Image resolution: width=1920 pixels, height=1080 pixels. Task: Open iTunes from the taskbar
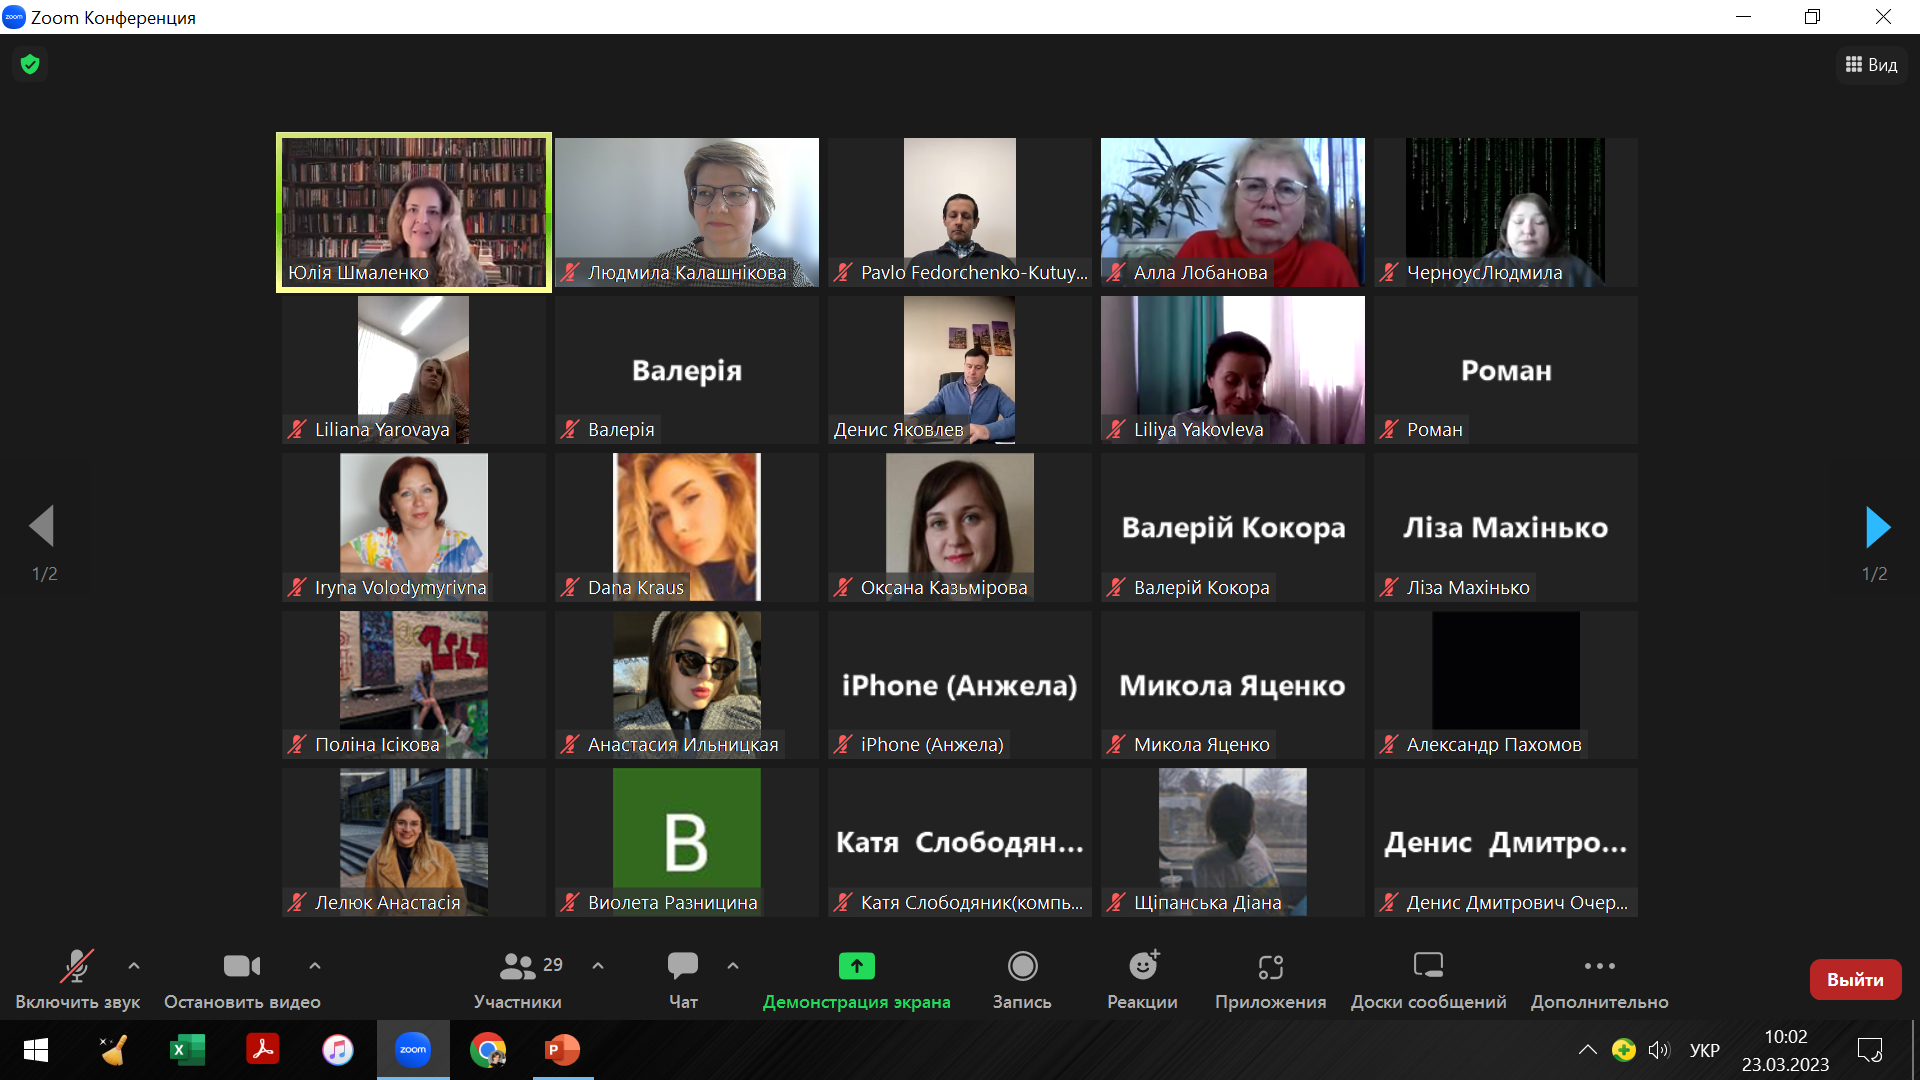point(337,1050)
